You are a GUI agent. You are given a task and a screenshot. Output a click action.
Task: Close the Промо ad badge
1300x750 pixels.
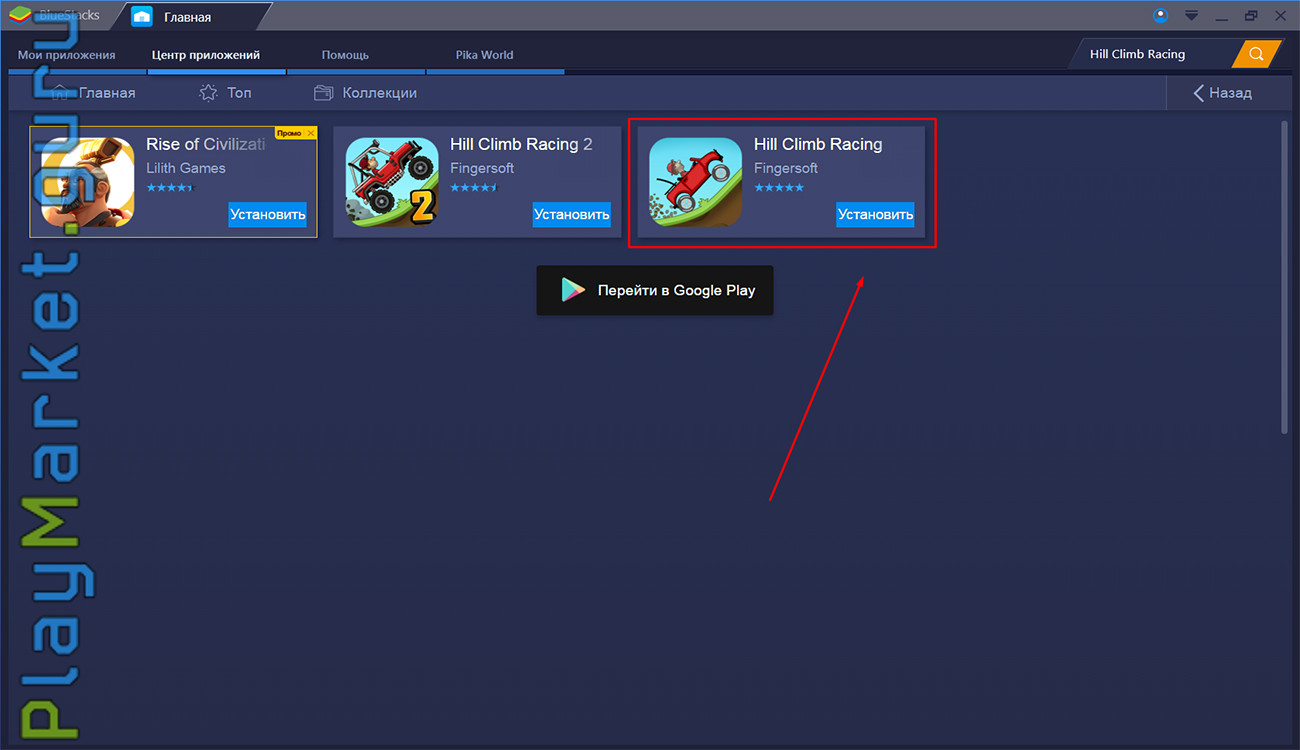pos(311,133)
